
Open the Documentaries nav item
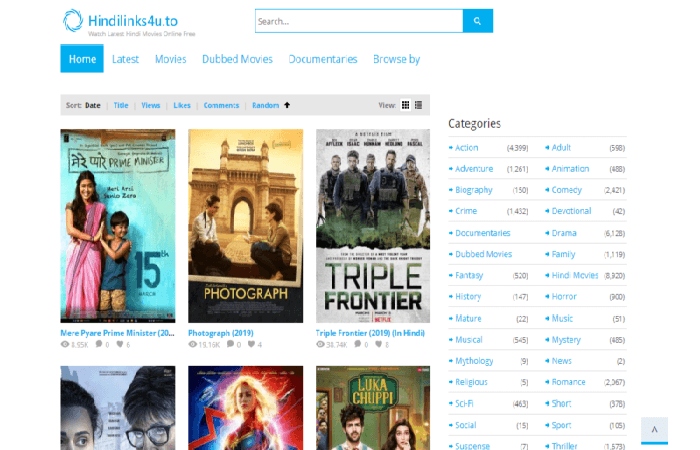[323, 59]
